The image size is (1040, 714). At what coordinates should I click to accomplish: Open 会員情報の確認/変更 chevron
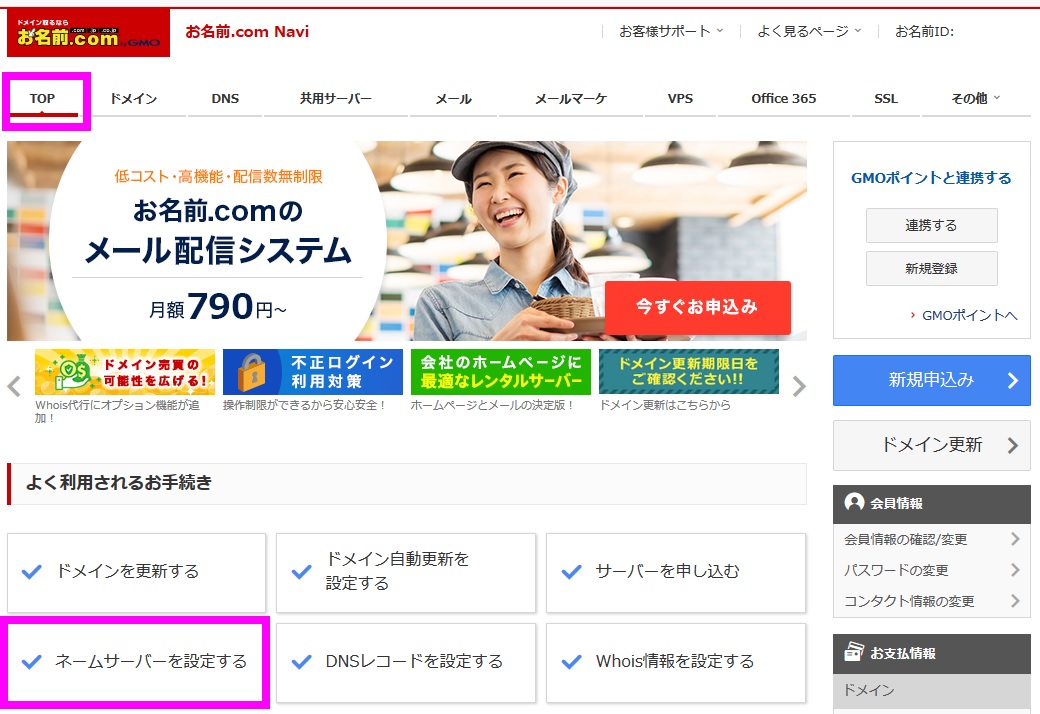coord(1015,539)
